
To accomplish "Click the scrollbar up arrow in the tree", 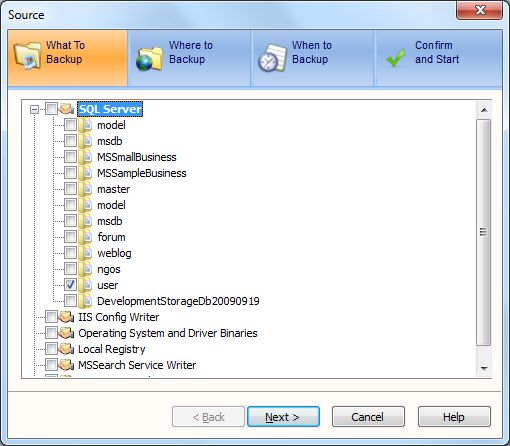I will point(484,110).
